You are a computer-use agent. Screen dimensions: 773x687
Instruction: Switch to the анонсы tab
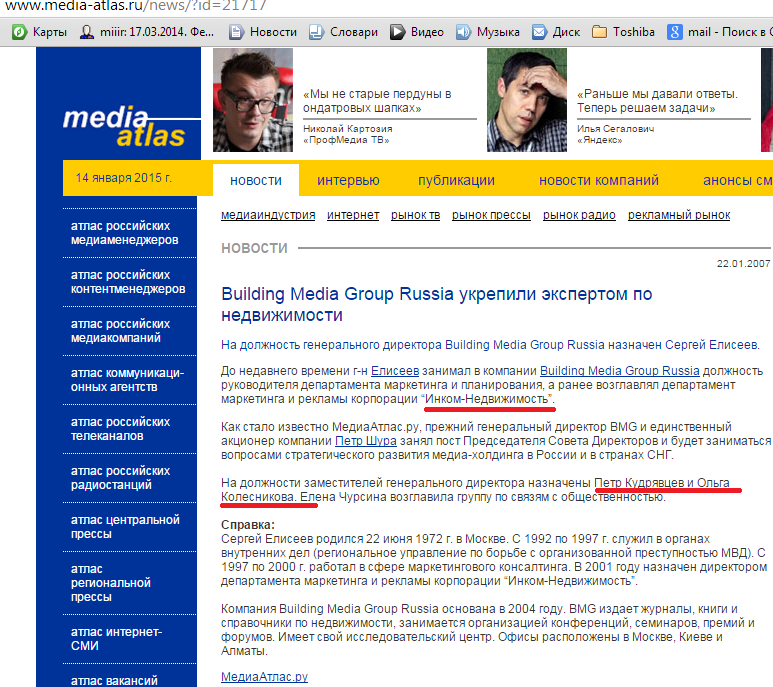click(x=738, y=180)
